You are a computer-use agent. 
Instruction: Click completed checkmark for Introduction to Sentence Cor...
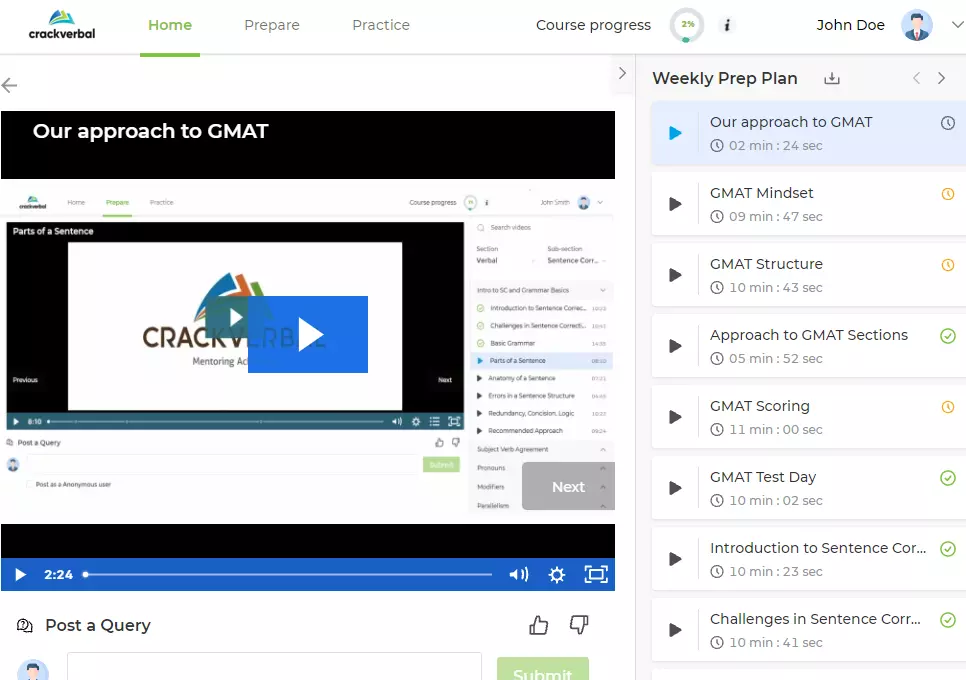(948, 549)
